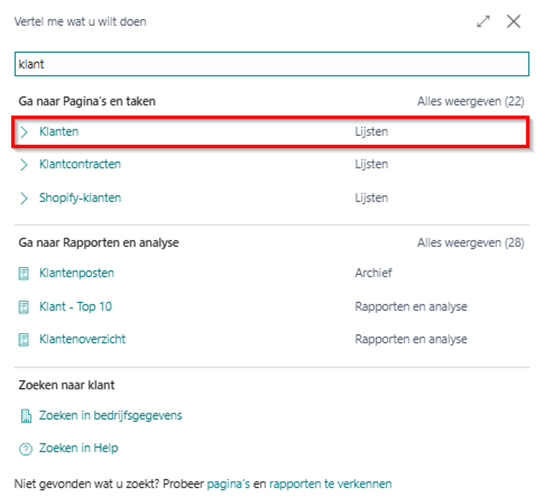Open the Shopify-klanten list

[80, 198]
